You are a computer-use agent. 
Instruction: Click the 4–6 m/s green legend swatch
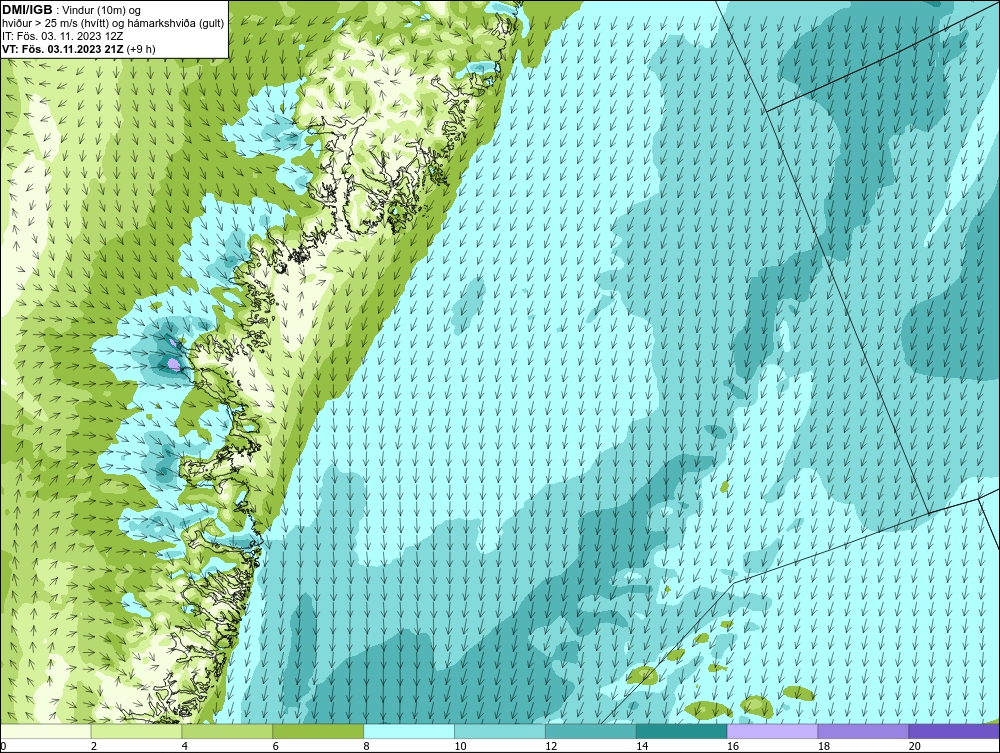(x=227, y=731)
